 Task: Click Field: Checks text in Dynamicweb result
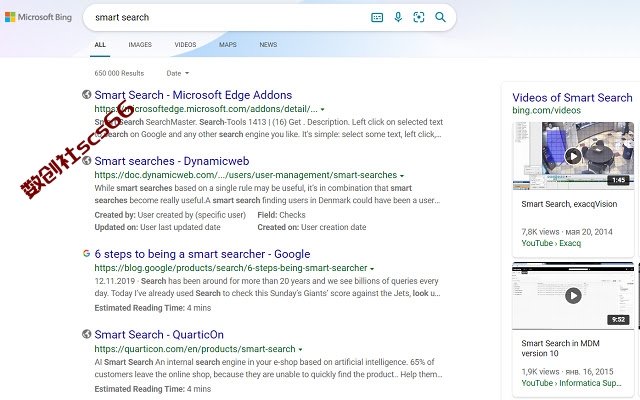pos(281,215)
